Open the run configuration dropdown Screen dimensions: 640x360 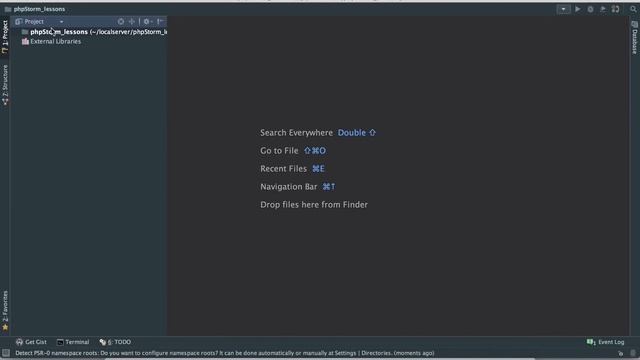click(563, 9)
